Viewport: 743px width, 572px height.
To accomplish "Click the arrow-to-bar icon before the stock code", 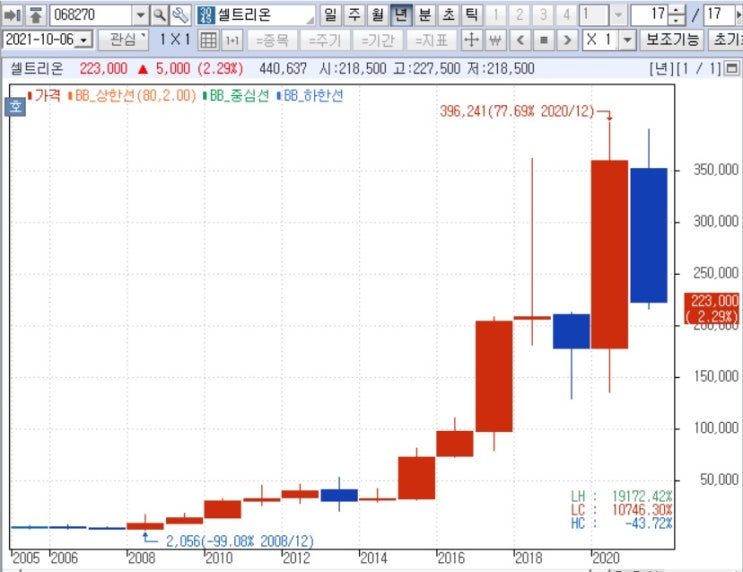I will pyautogui.click(x=12, y=15).
